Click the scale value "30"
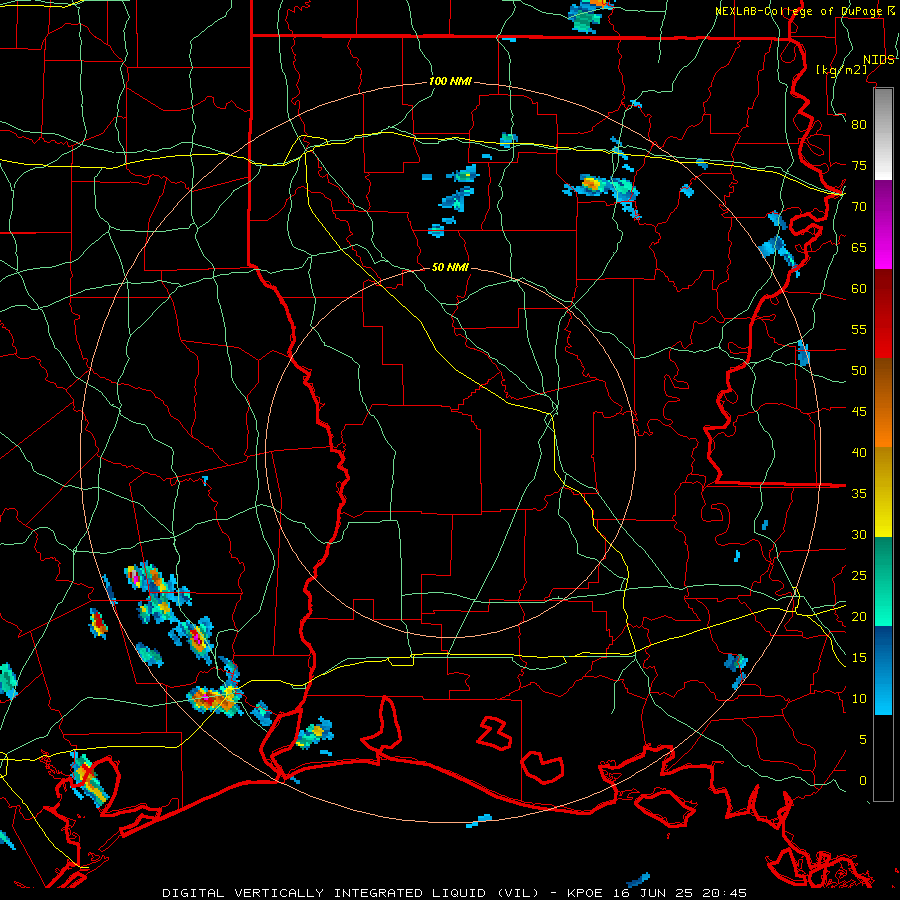This screenshot has height=900, width=900. [x=859, y=535]
